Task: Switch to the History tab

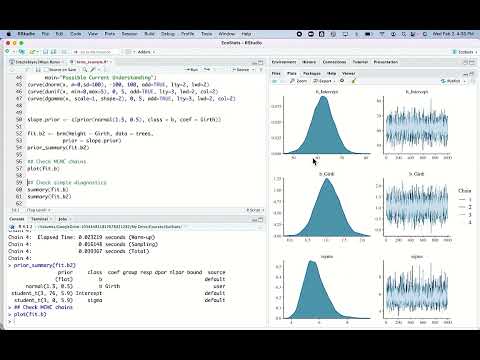Action: click(309, 62)
